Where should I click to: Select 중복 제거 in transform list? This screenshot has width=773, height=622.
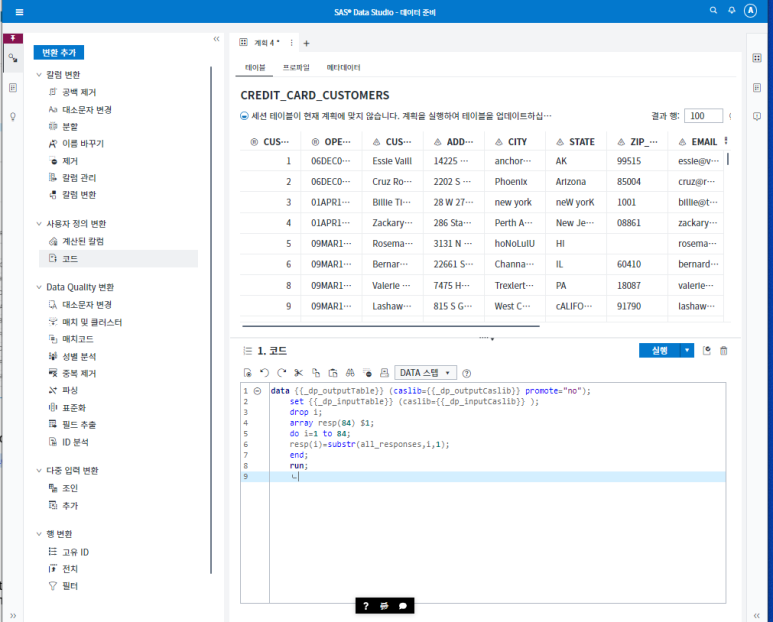[x=79, y=373]
